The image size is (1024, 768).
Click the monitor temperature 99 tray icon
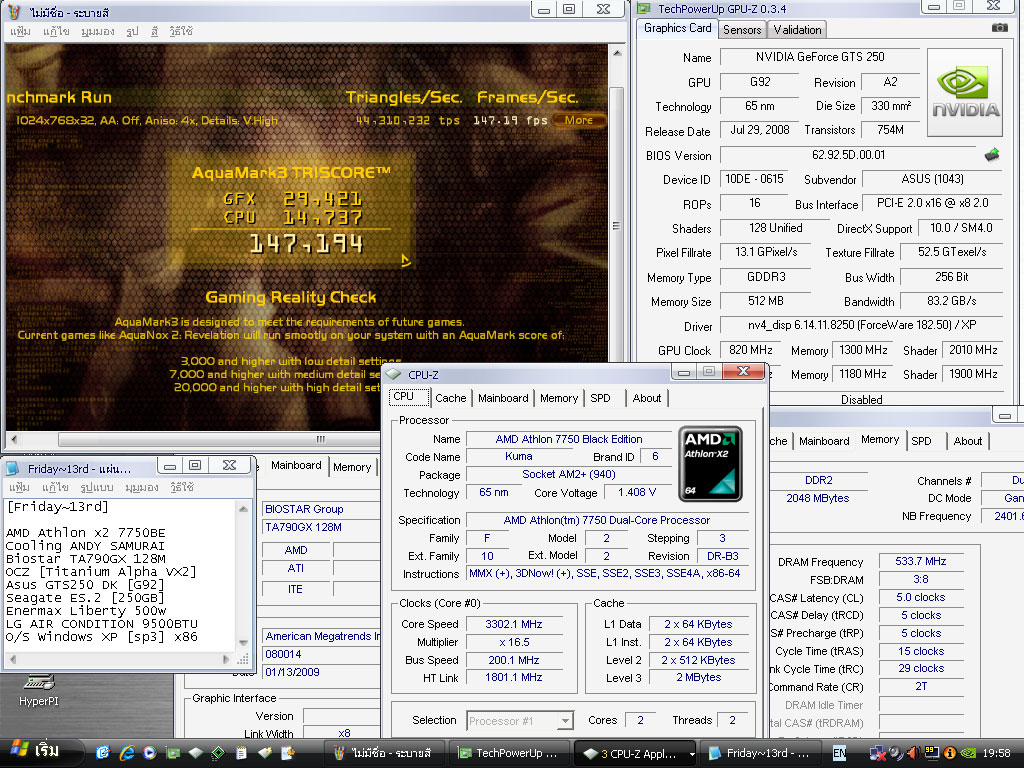coord(932,753)
